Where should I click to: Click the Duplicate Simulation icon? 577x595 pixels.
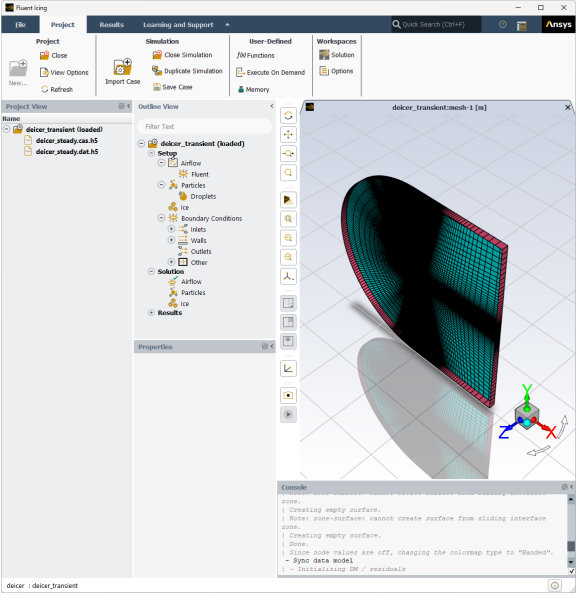tap(157, 71)
